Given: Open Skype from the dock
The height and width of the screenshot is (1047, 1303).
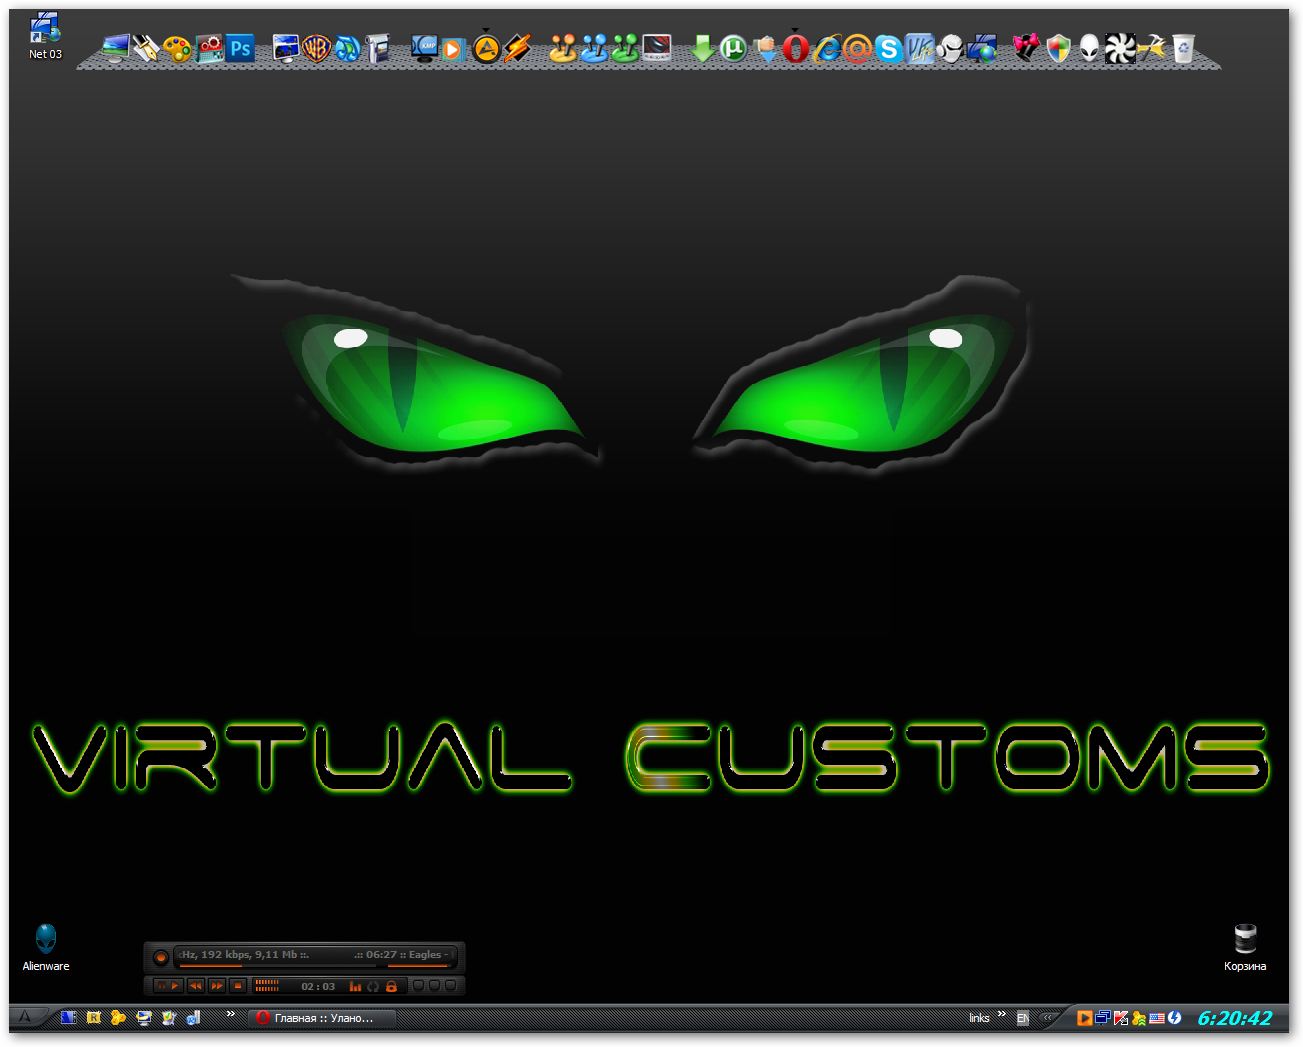Looking at the screenshot, I should point(889,48).
